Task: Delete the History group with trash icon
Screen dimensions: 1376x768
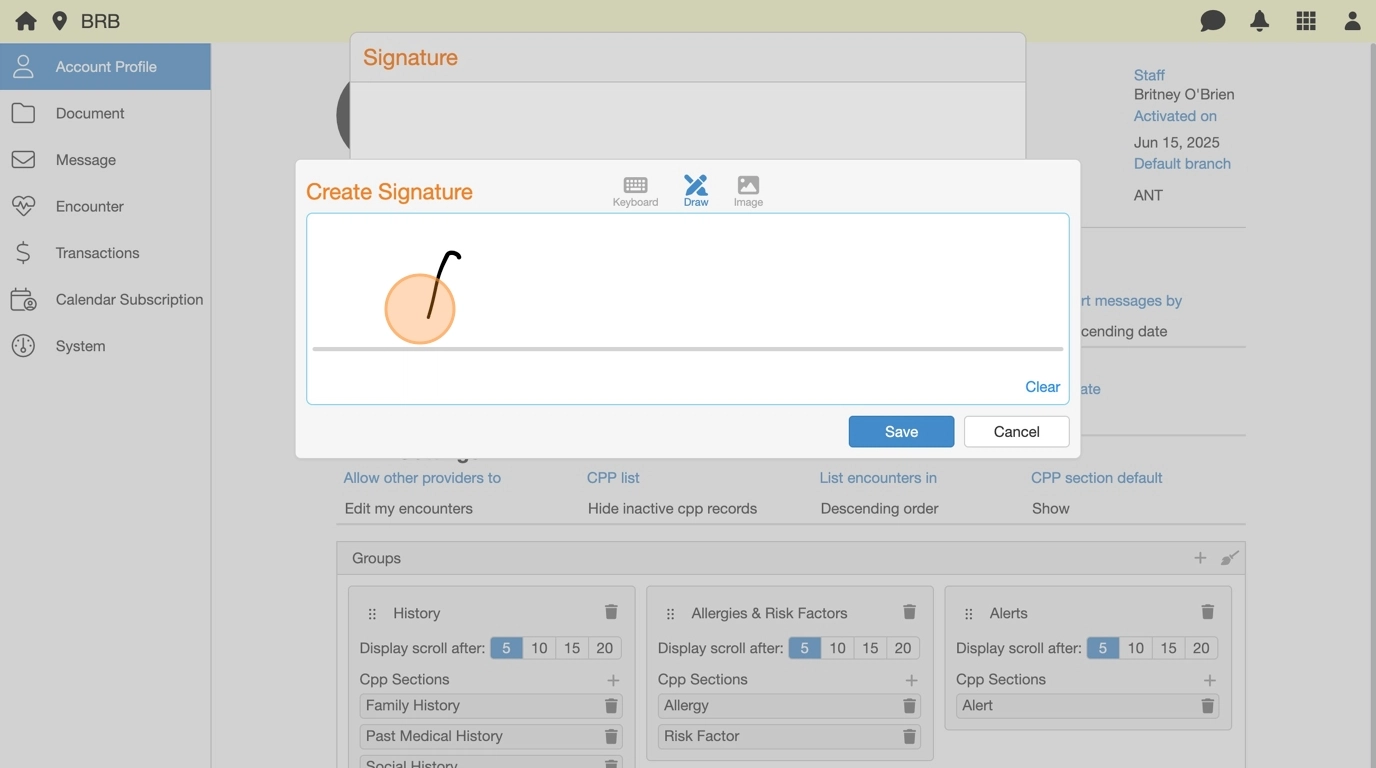Action: pyautogui.click(x=611, y=612)
